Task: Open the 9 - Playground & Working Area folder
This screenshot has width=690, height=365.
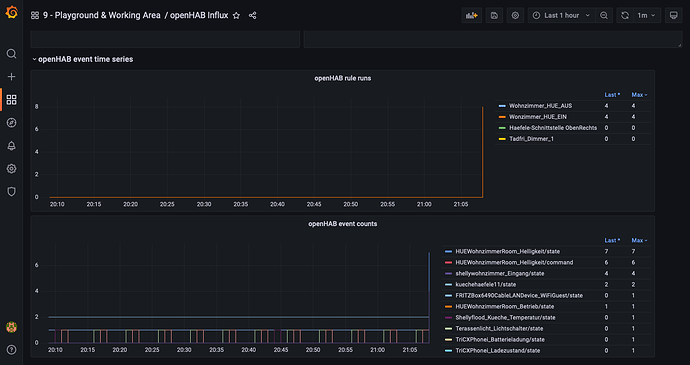Action: click(x=102, y=15)
